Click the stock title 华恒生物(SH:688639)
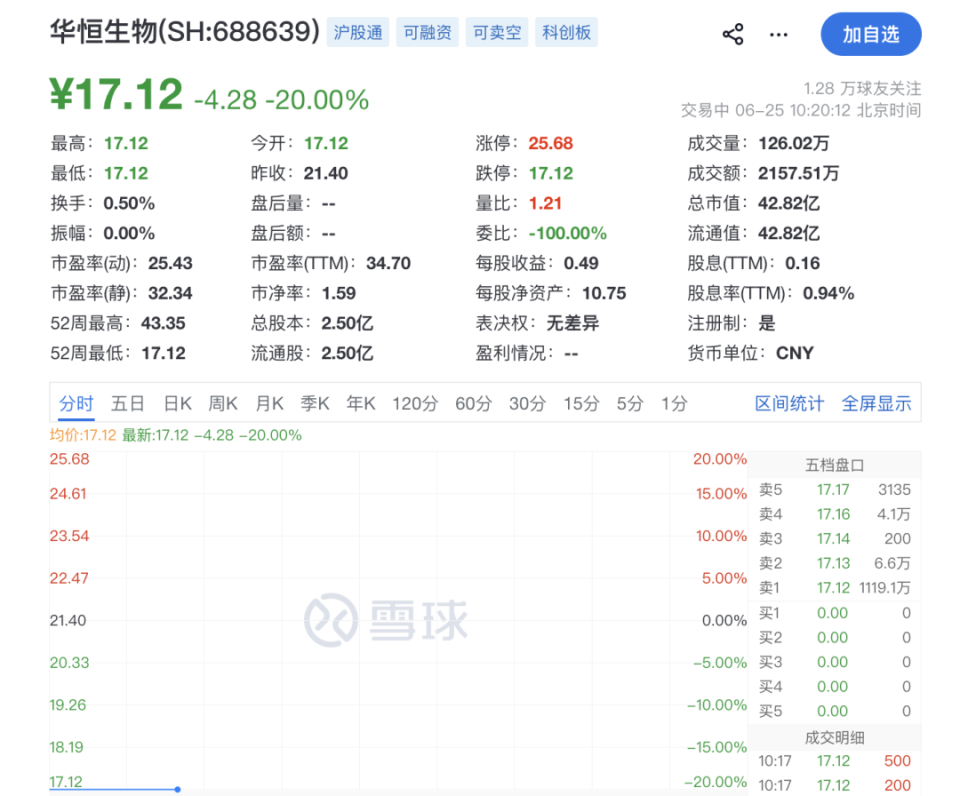The width and height of the screenshot is (960, 796). 185,32
